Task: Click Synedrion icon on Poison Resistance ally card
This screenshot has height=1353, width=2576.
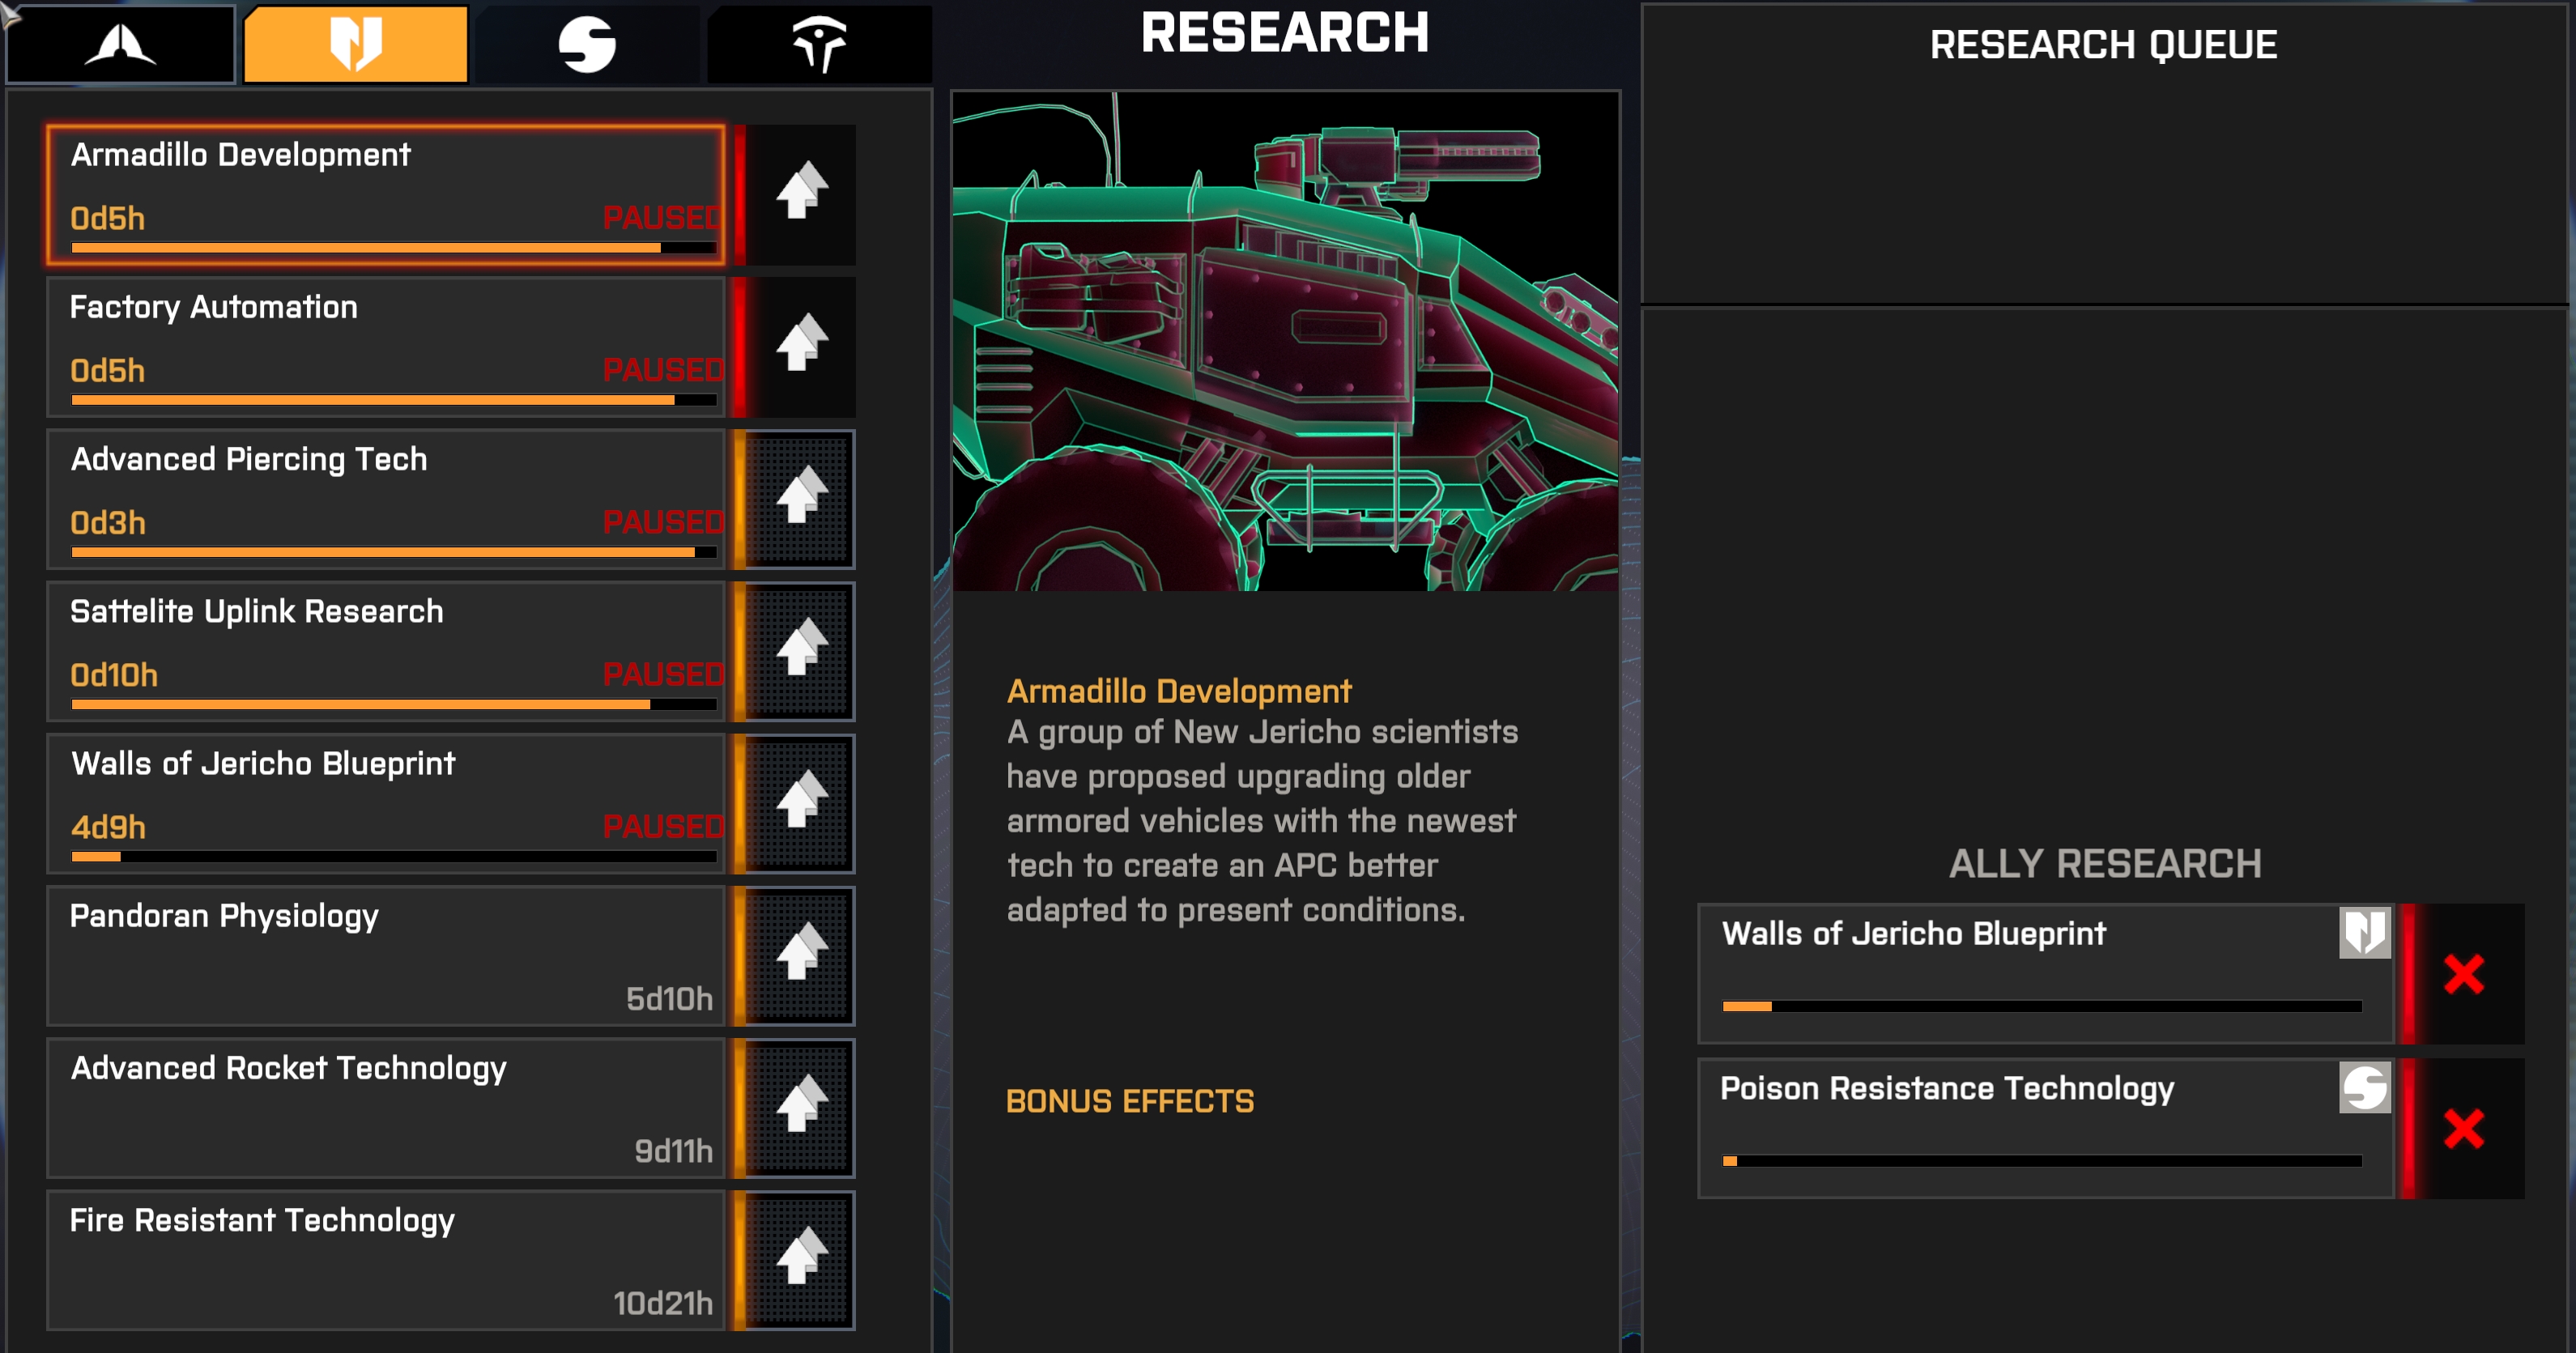Action: [x=2364, y=1087]
